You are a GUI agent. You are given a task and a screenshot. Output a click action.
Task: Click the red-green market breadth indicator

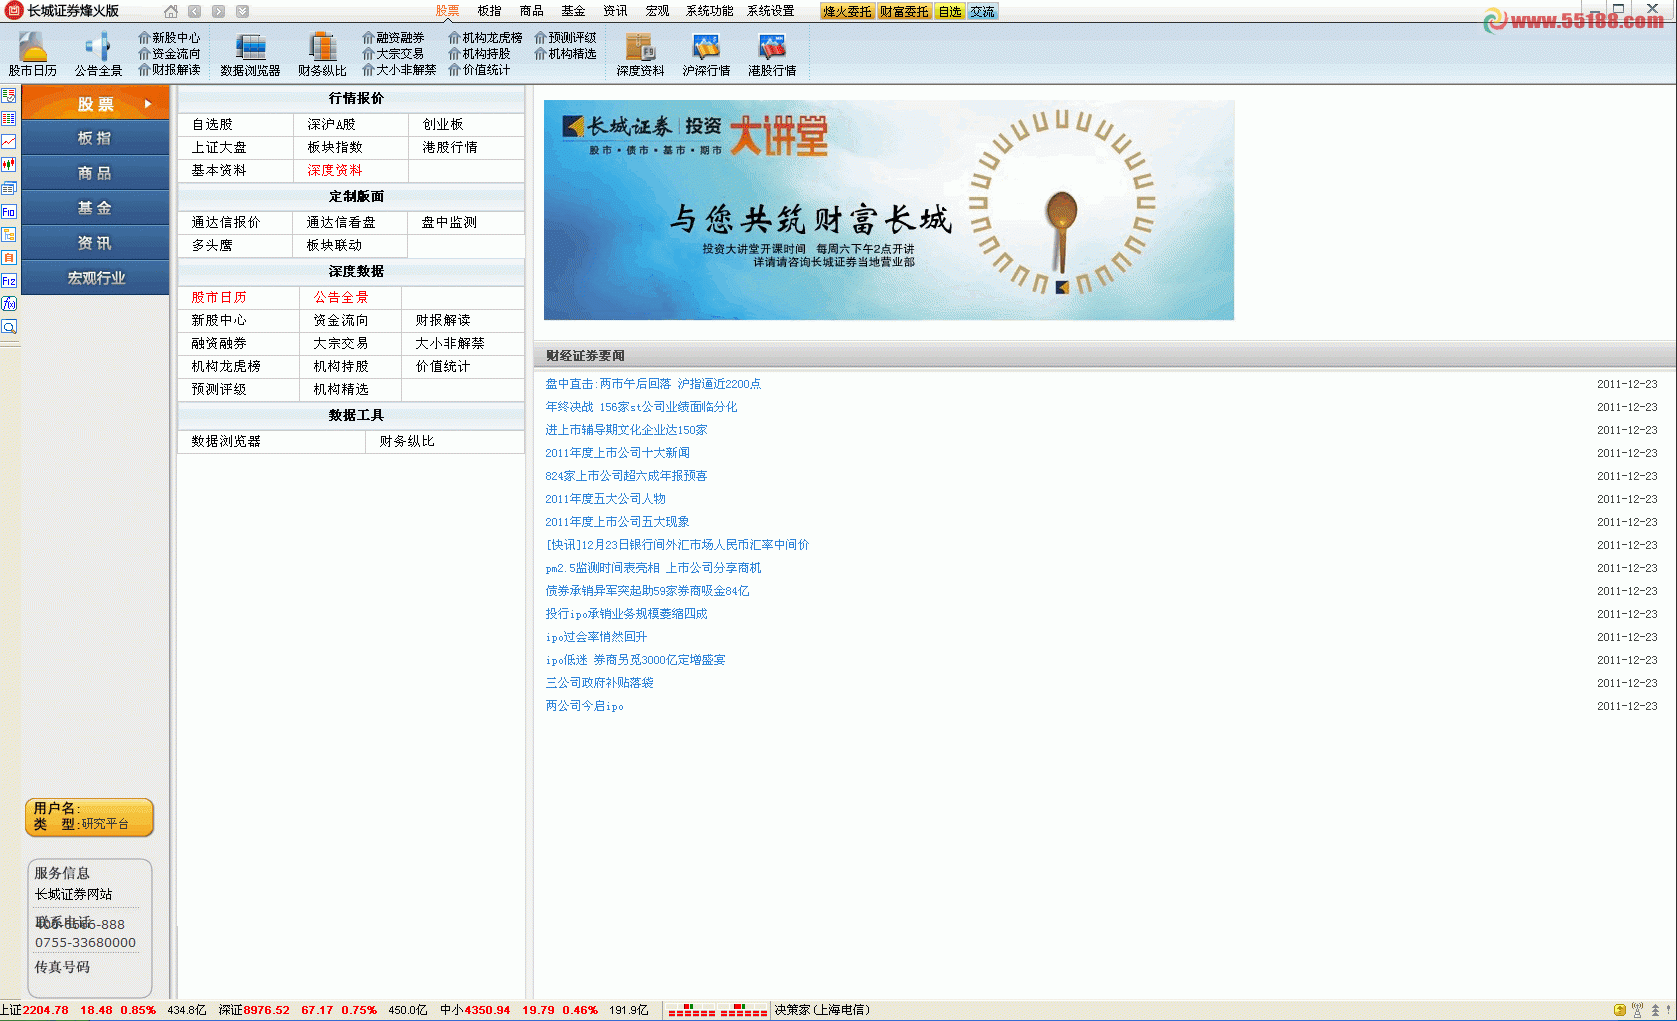tap(717, 1010)
